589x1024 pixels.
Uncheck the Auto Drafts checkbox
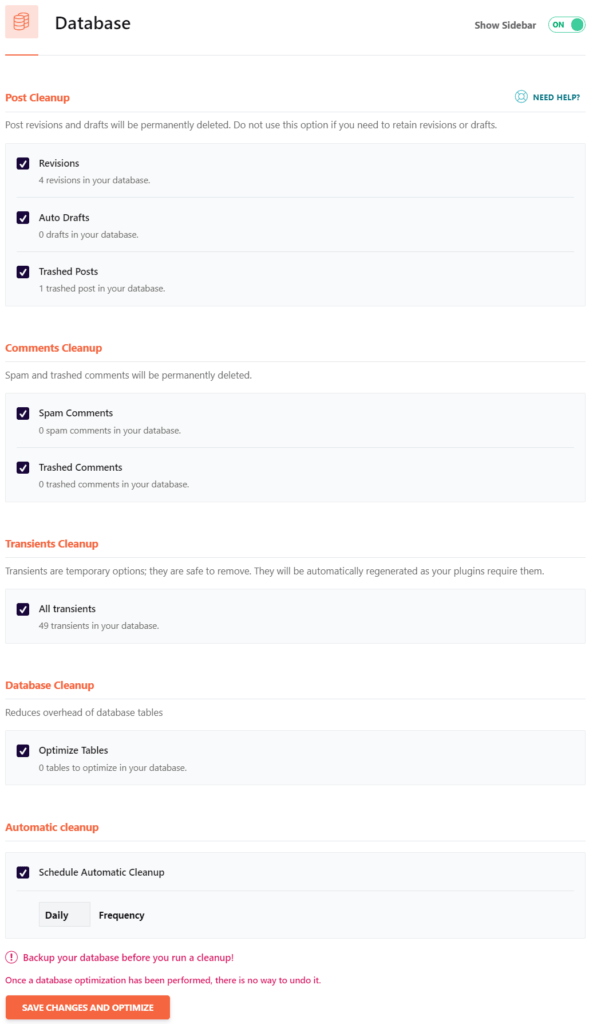[x=23, y=217]
